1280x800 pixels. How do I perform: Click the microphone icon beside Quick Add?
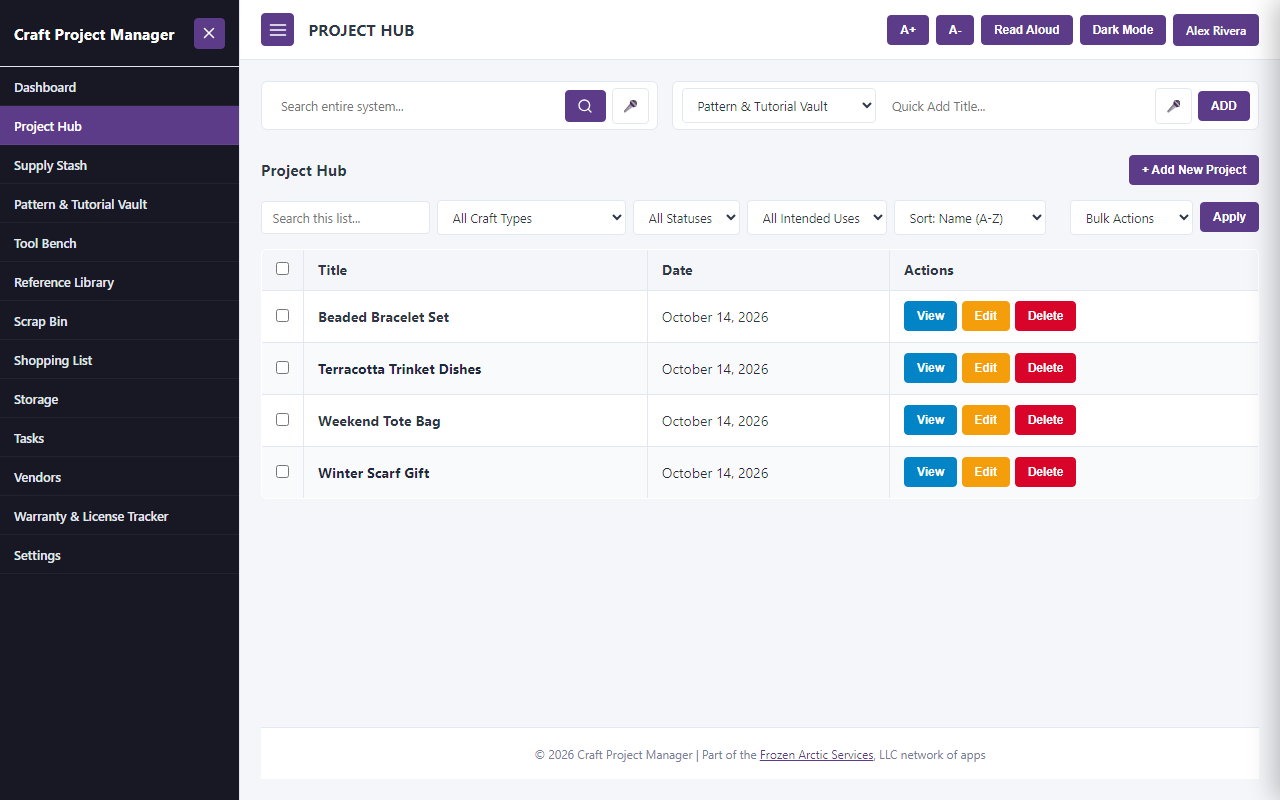(1173, 106)
